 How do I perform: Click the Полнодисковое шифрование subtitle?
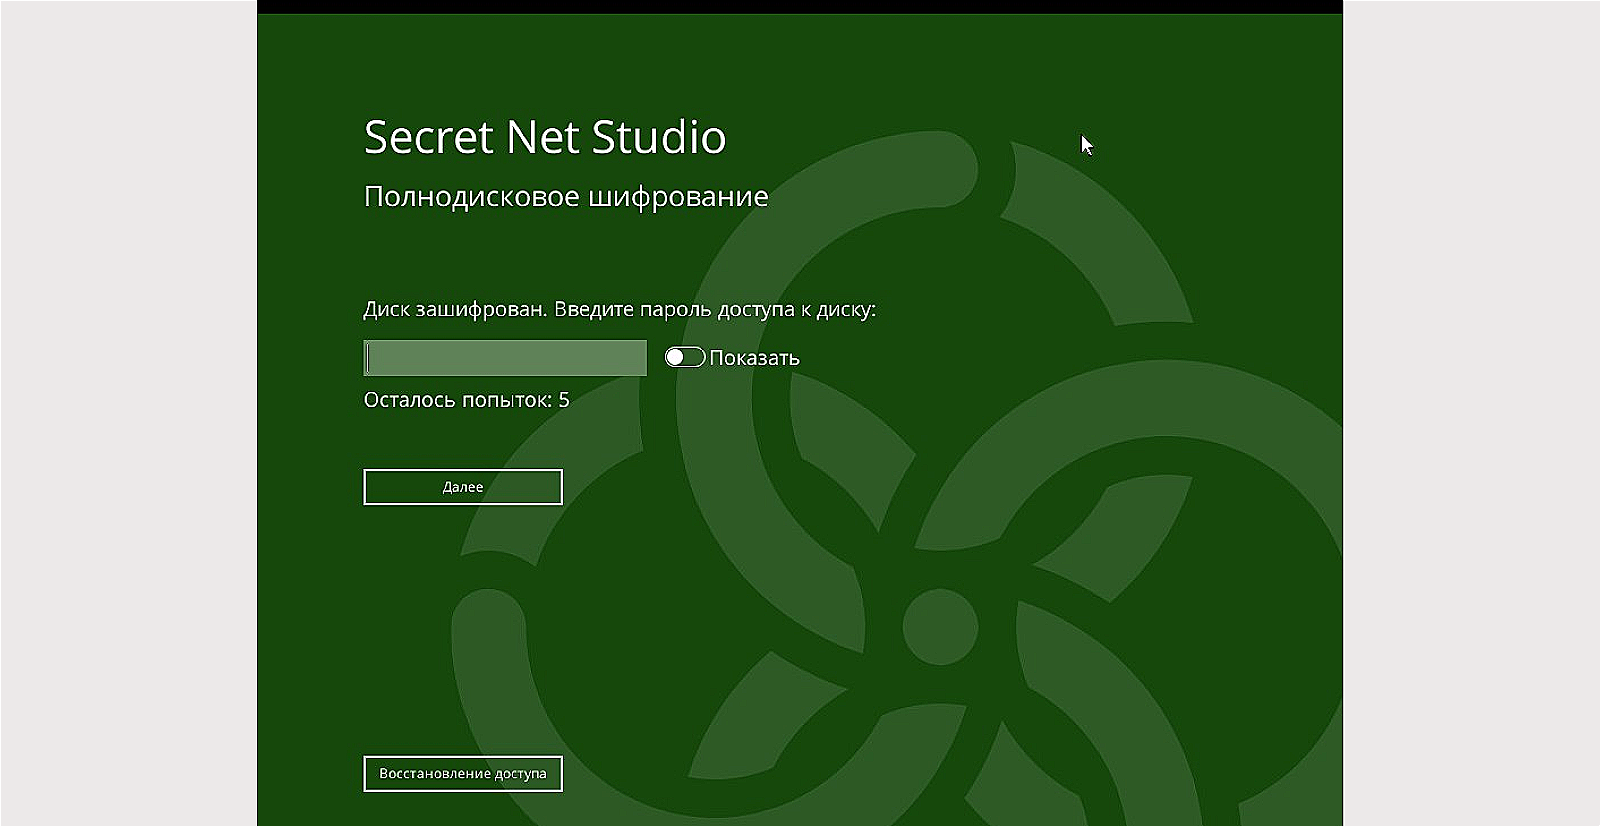click(566, 197)
